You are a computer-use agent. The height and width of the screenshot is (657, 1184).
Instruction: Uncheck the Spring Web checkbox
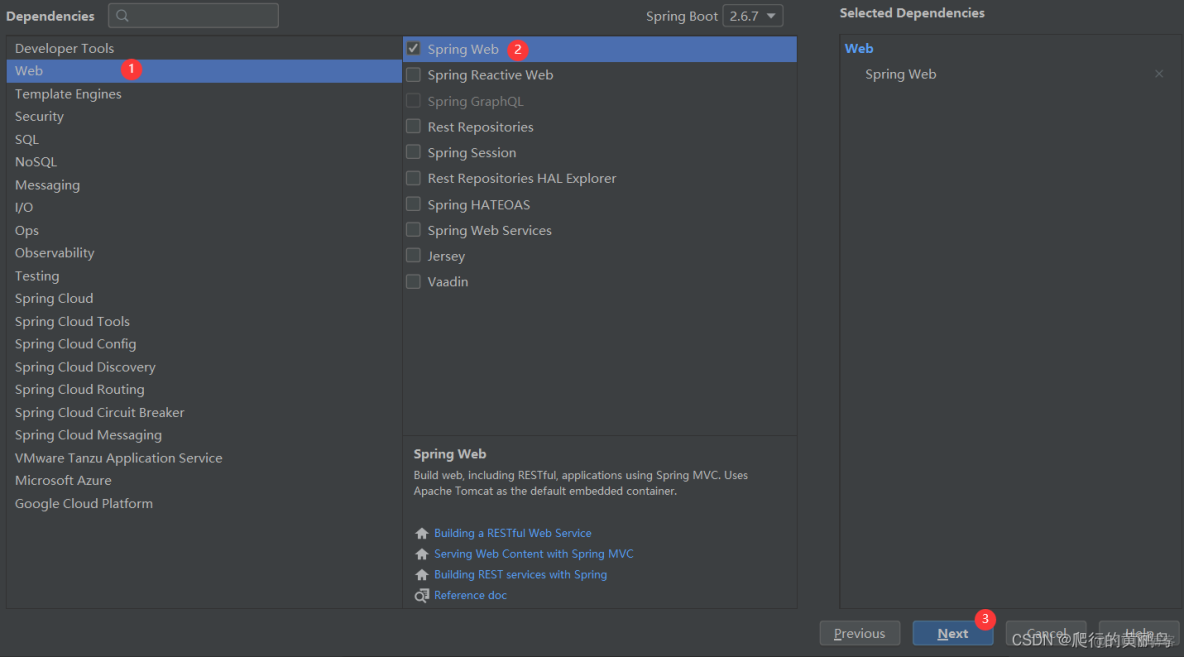pos(413,49)
